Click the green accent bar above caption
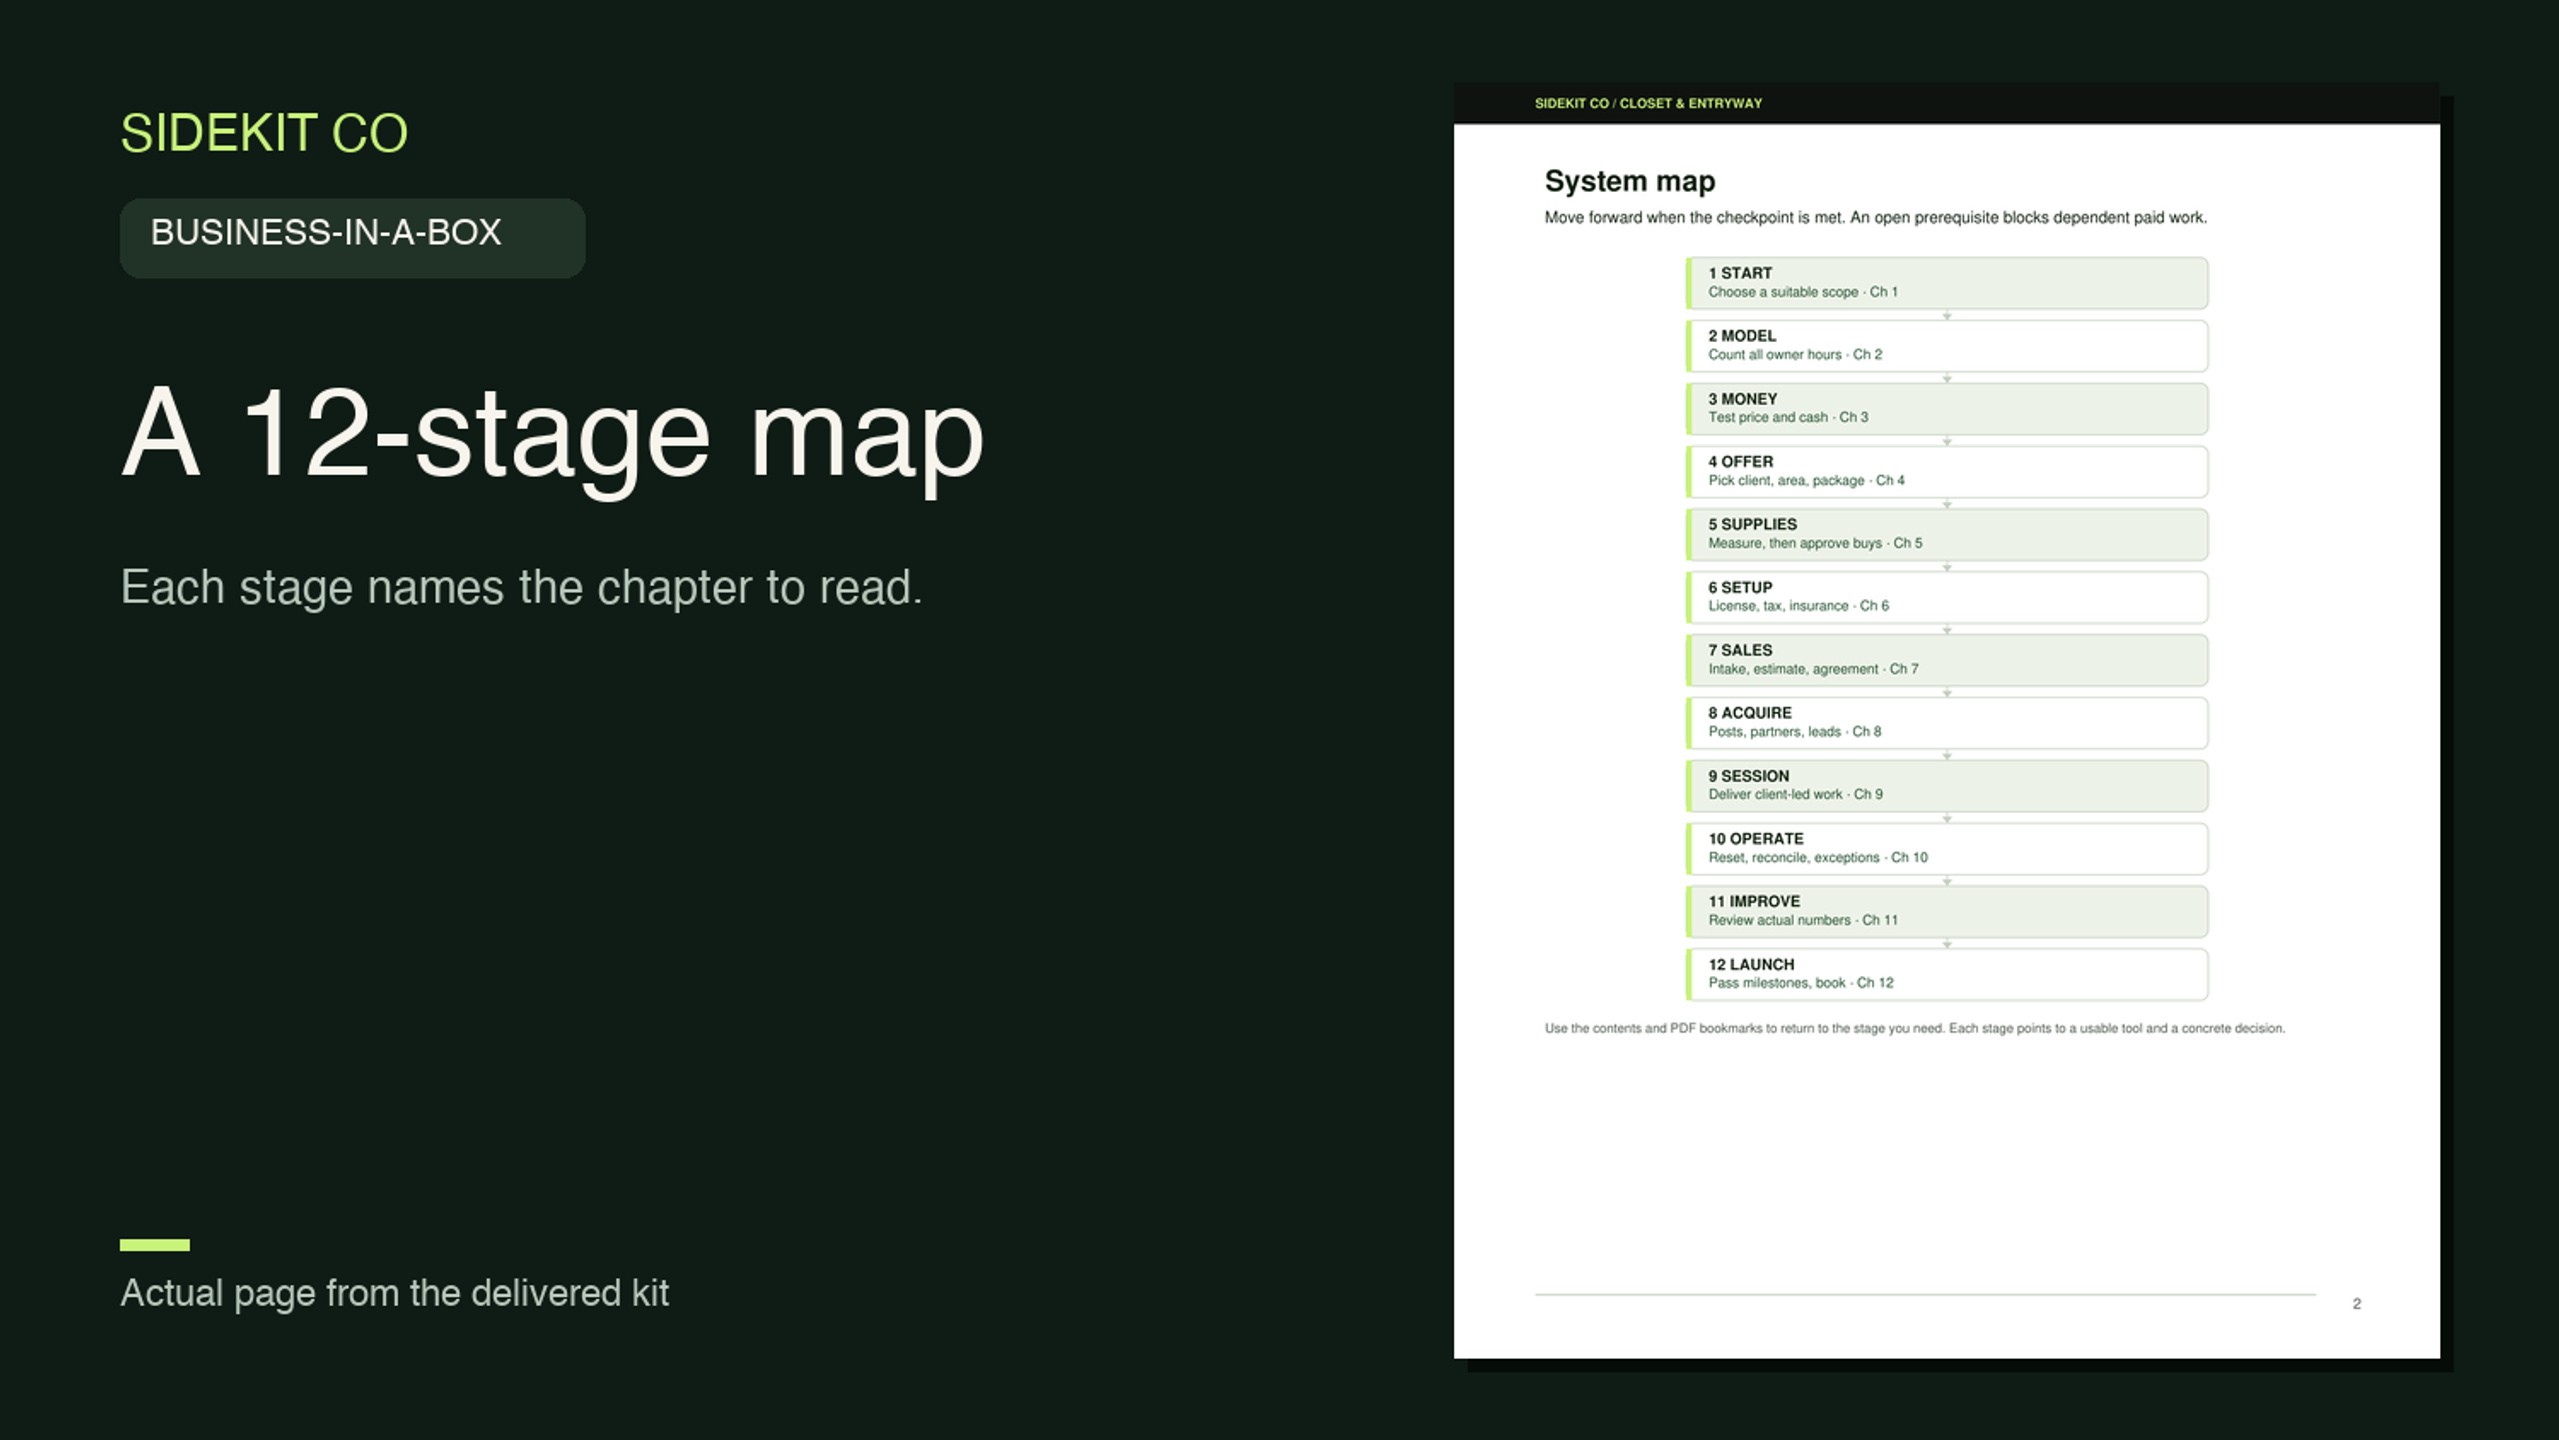The height and width of the screenshot is (1440, 2559). click(x=154, y=1245)
